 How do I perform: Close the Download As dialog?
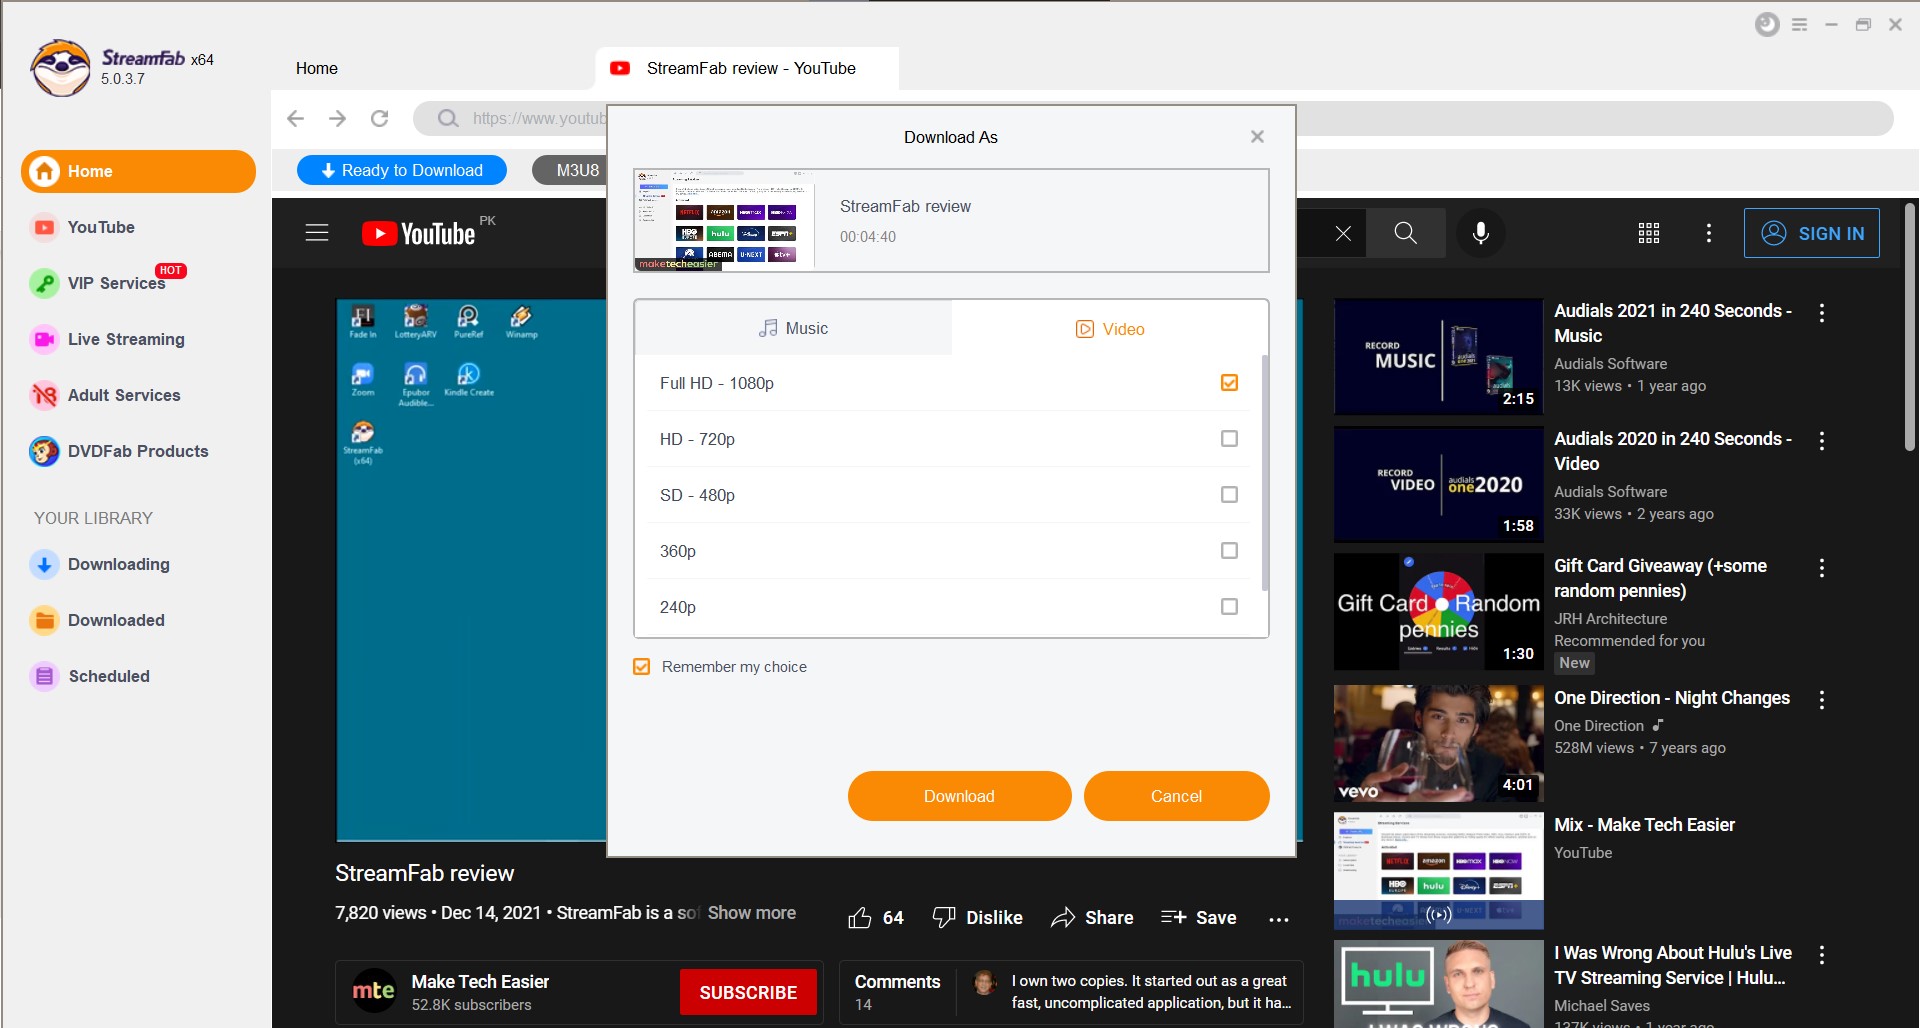click(x=1257, y=137)
